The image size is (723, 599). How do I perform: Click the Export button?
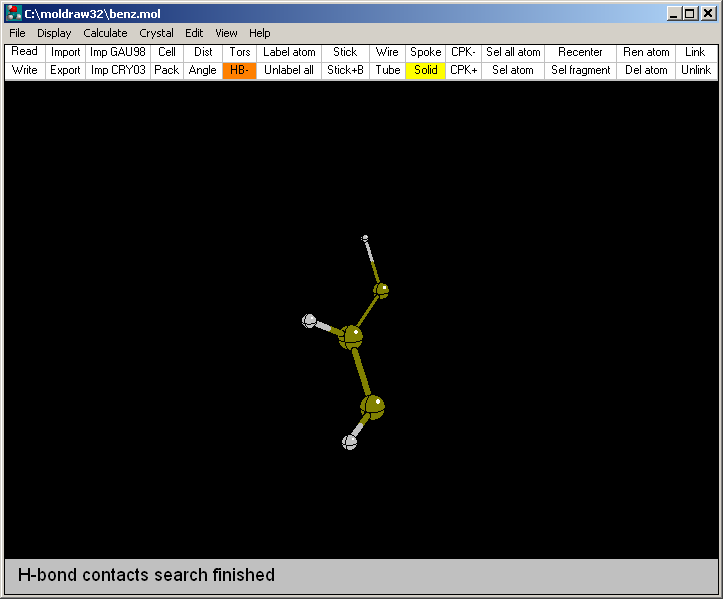point(65,70)
